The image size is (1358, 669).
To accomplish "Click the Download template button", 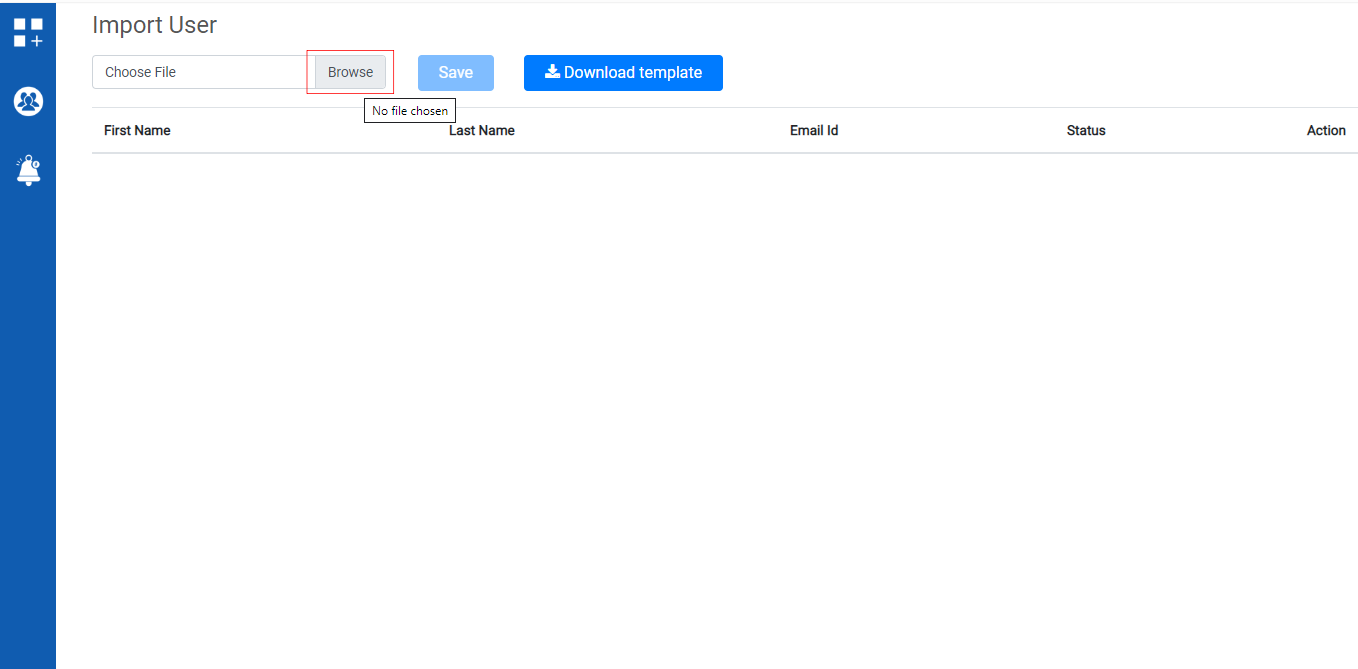I will coord(623,73).
